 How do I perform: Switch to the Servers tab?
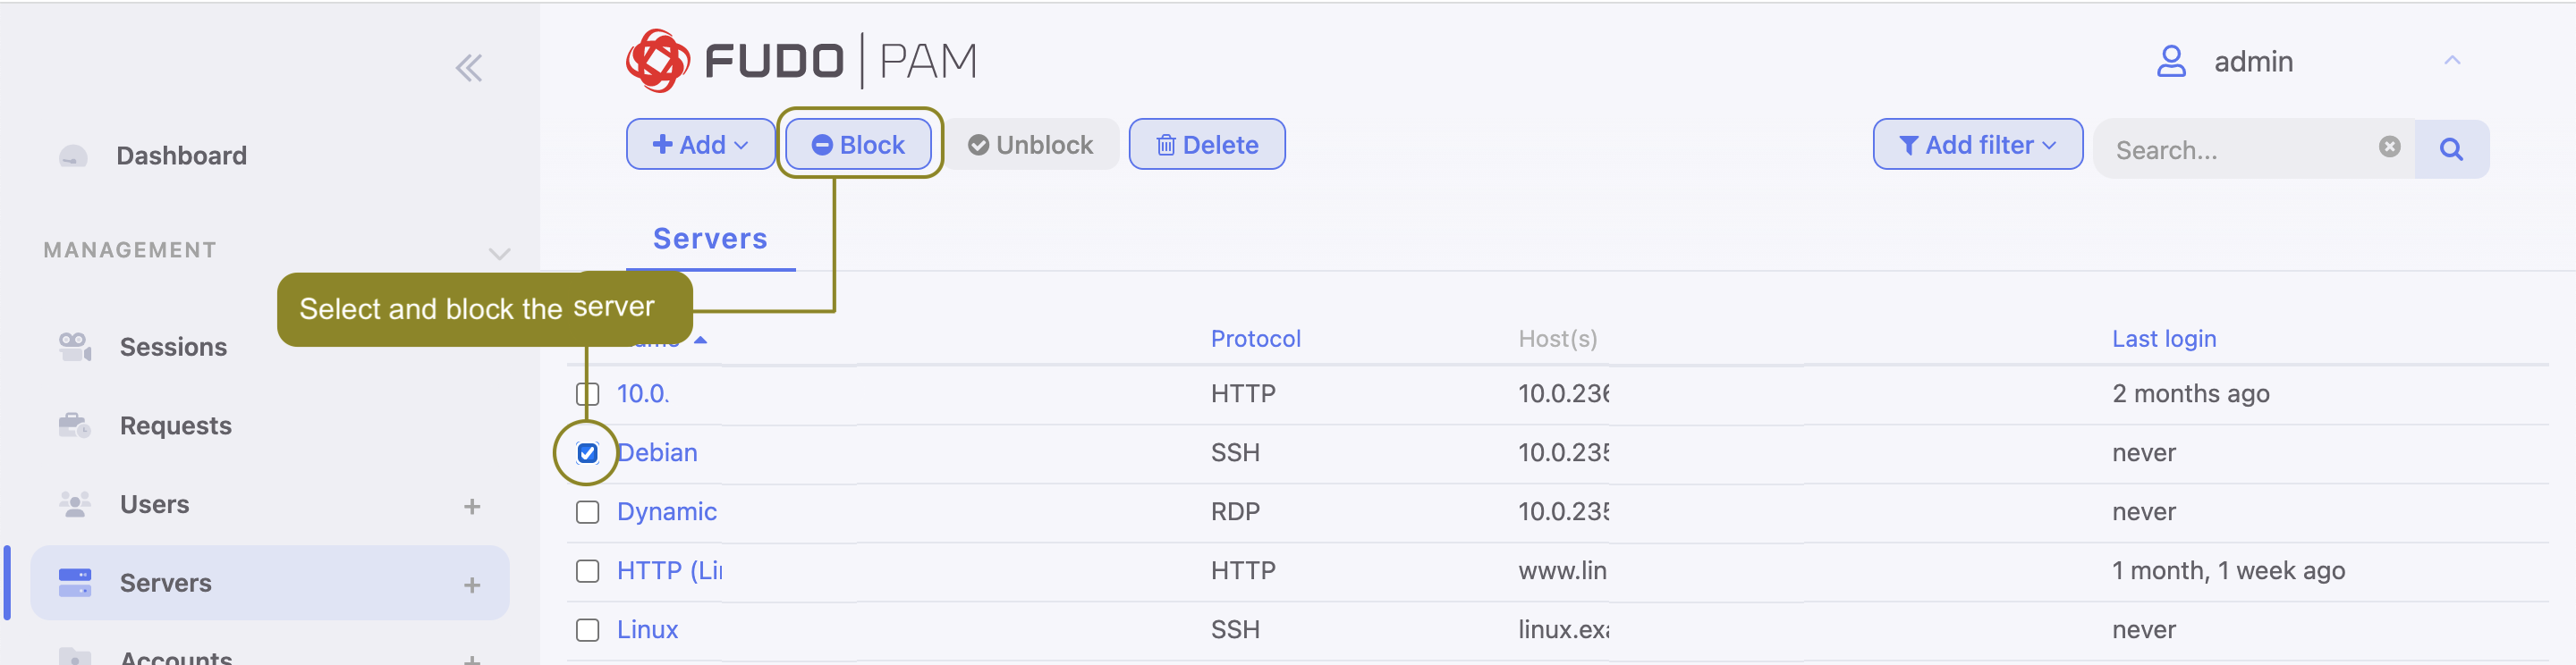[x=710, y=238]
